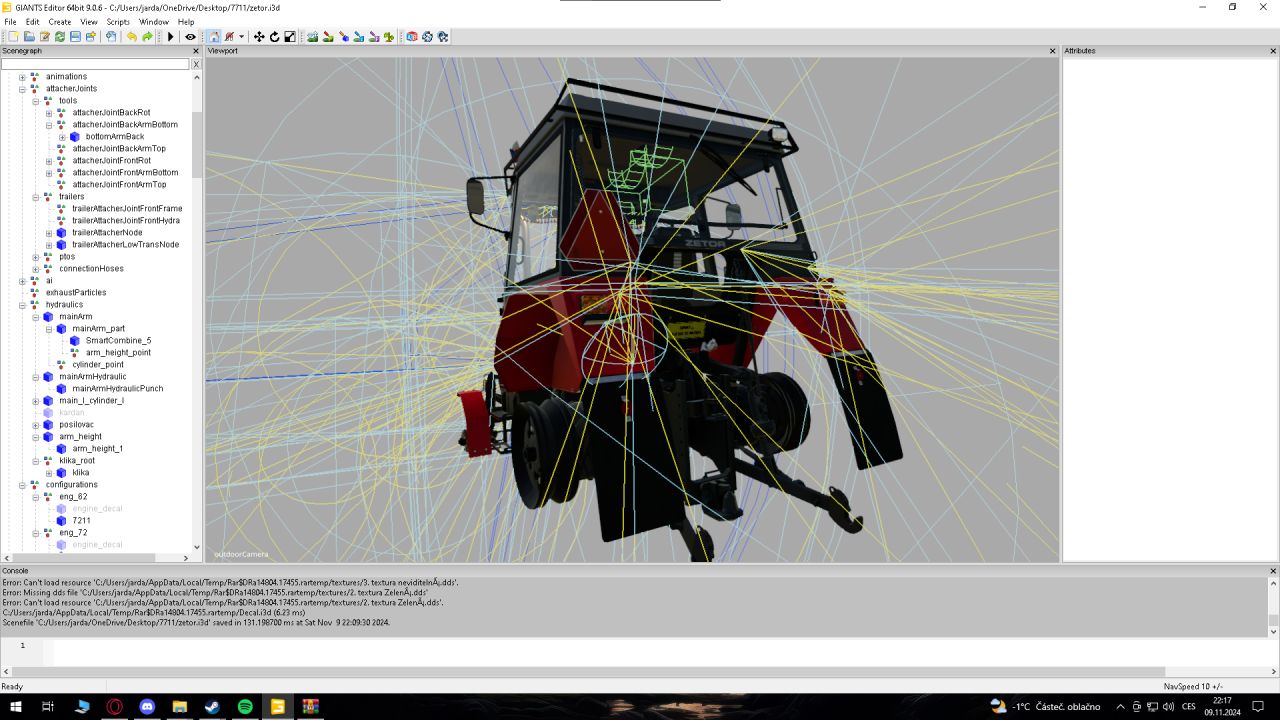Open File Explorer from the taskbar

point(179,706)
